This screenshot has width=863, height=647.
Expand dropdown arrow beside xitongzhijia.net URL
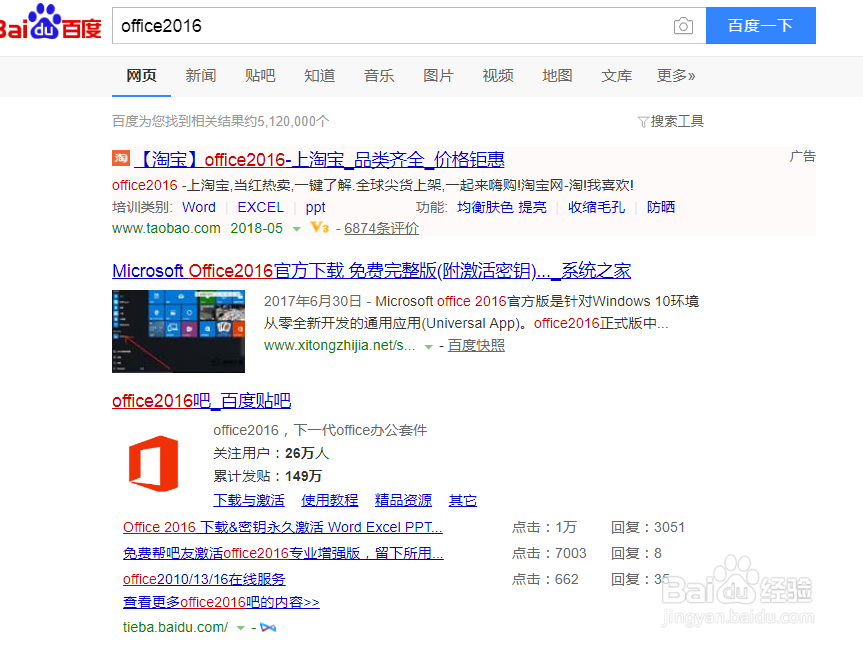(428, 347)
